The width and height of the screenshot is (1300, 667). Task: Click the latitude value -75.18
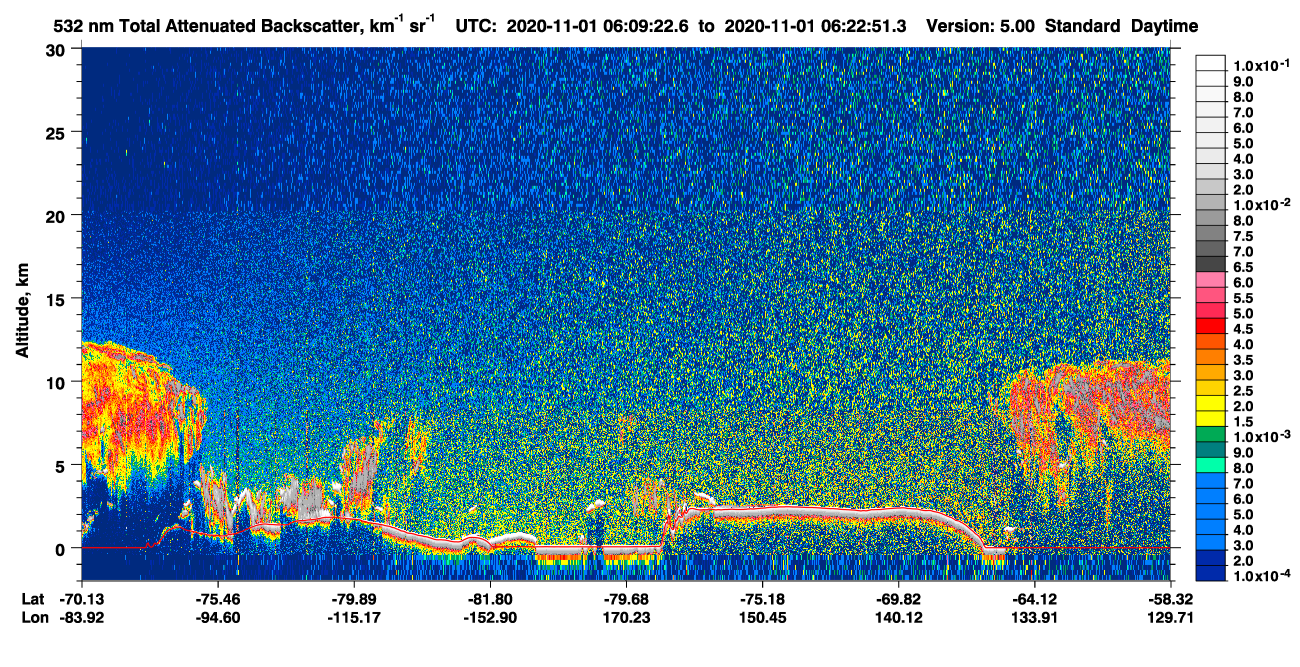pyautogui.click(x=762, y=599)
